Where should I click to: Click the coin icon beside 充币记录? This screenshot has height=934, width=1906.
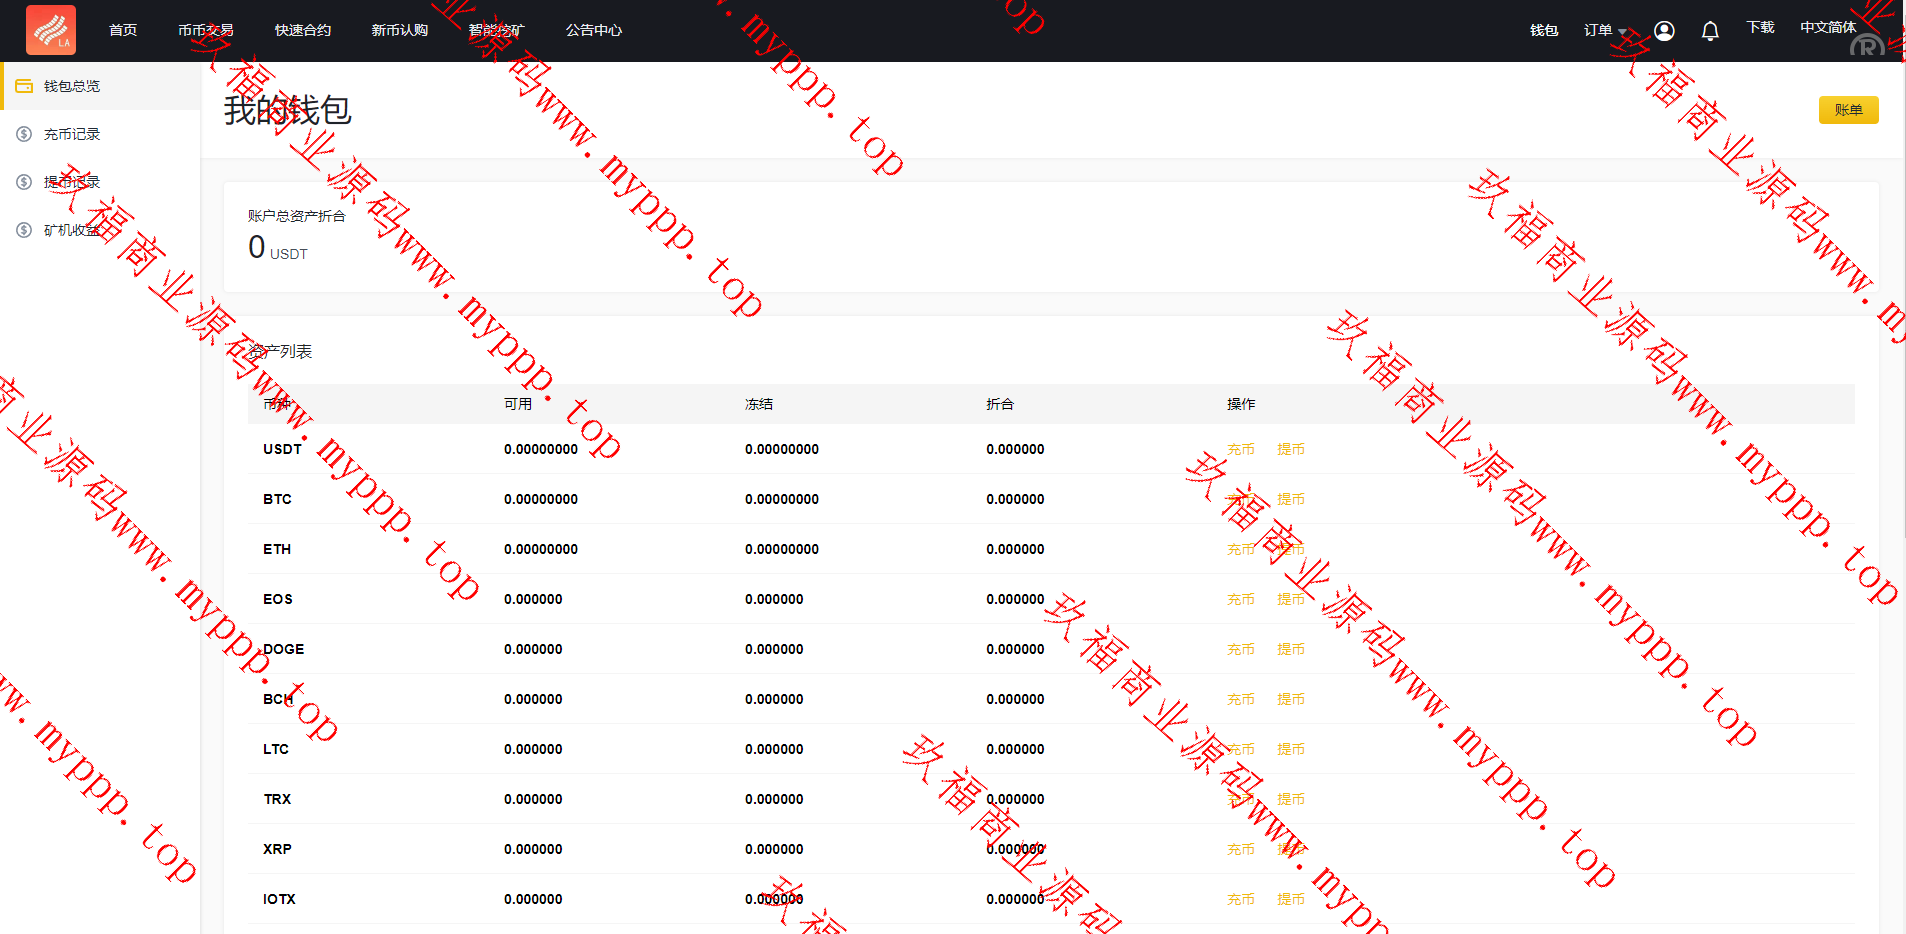[24, 134]
